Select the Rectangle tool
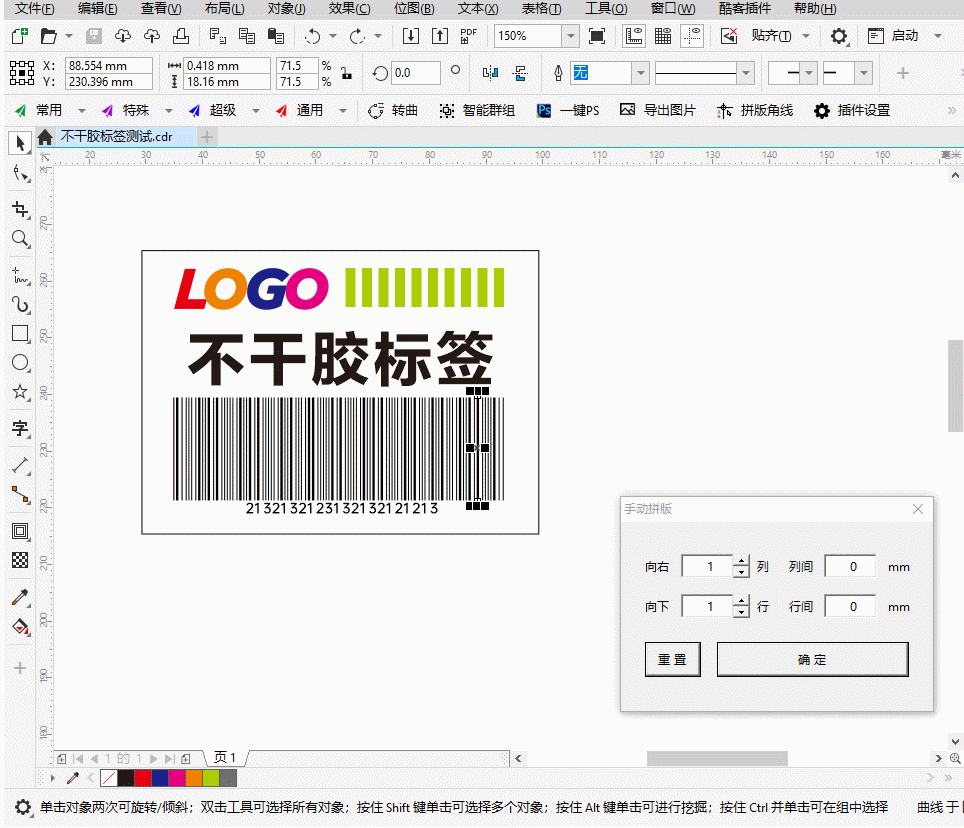Screen dimensions: 964x828 (20, 334)
